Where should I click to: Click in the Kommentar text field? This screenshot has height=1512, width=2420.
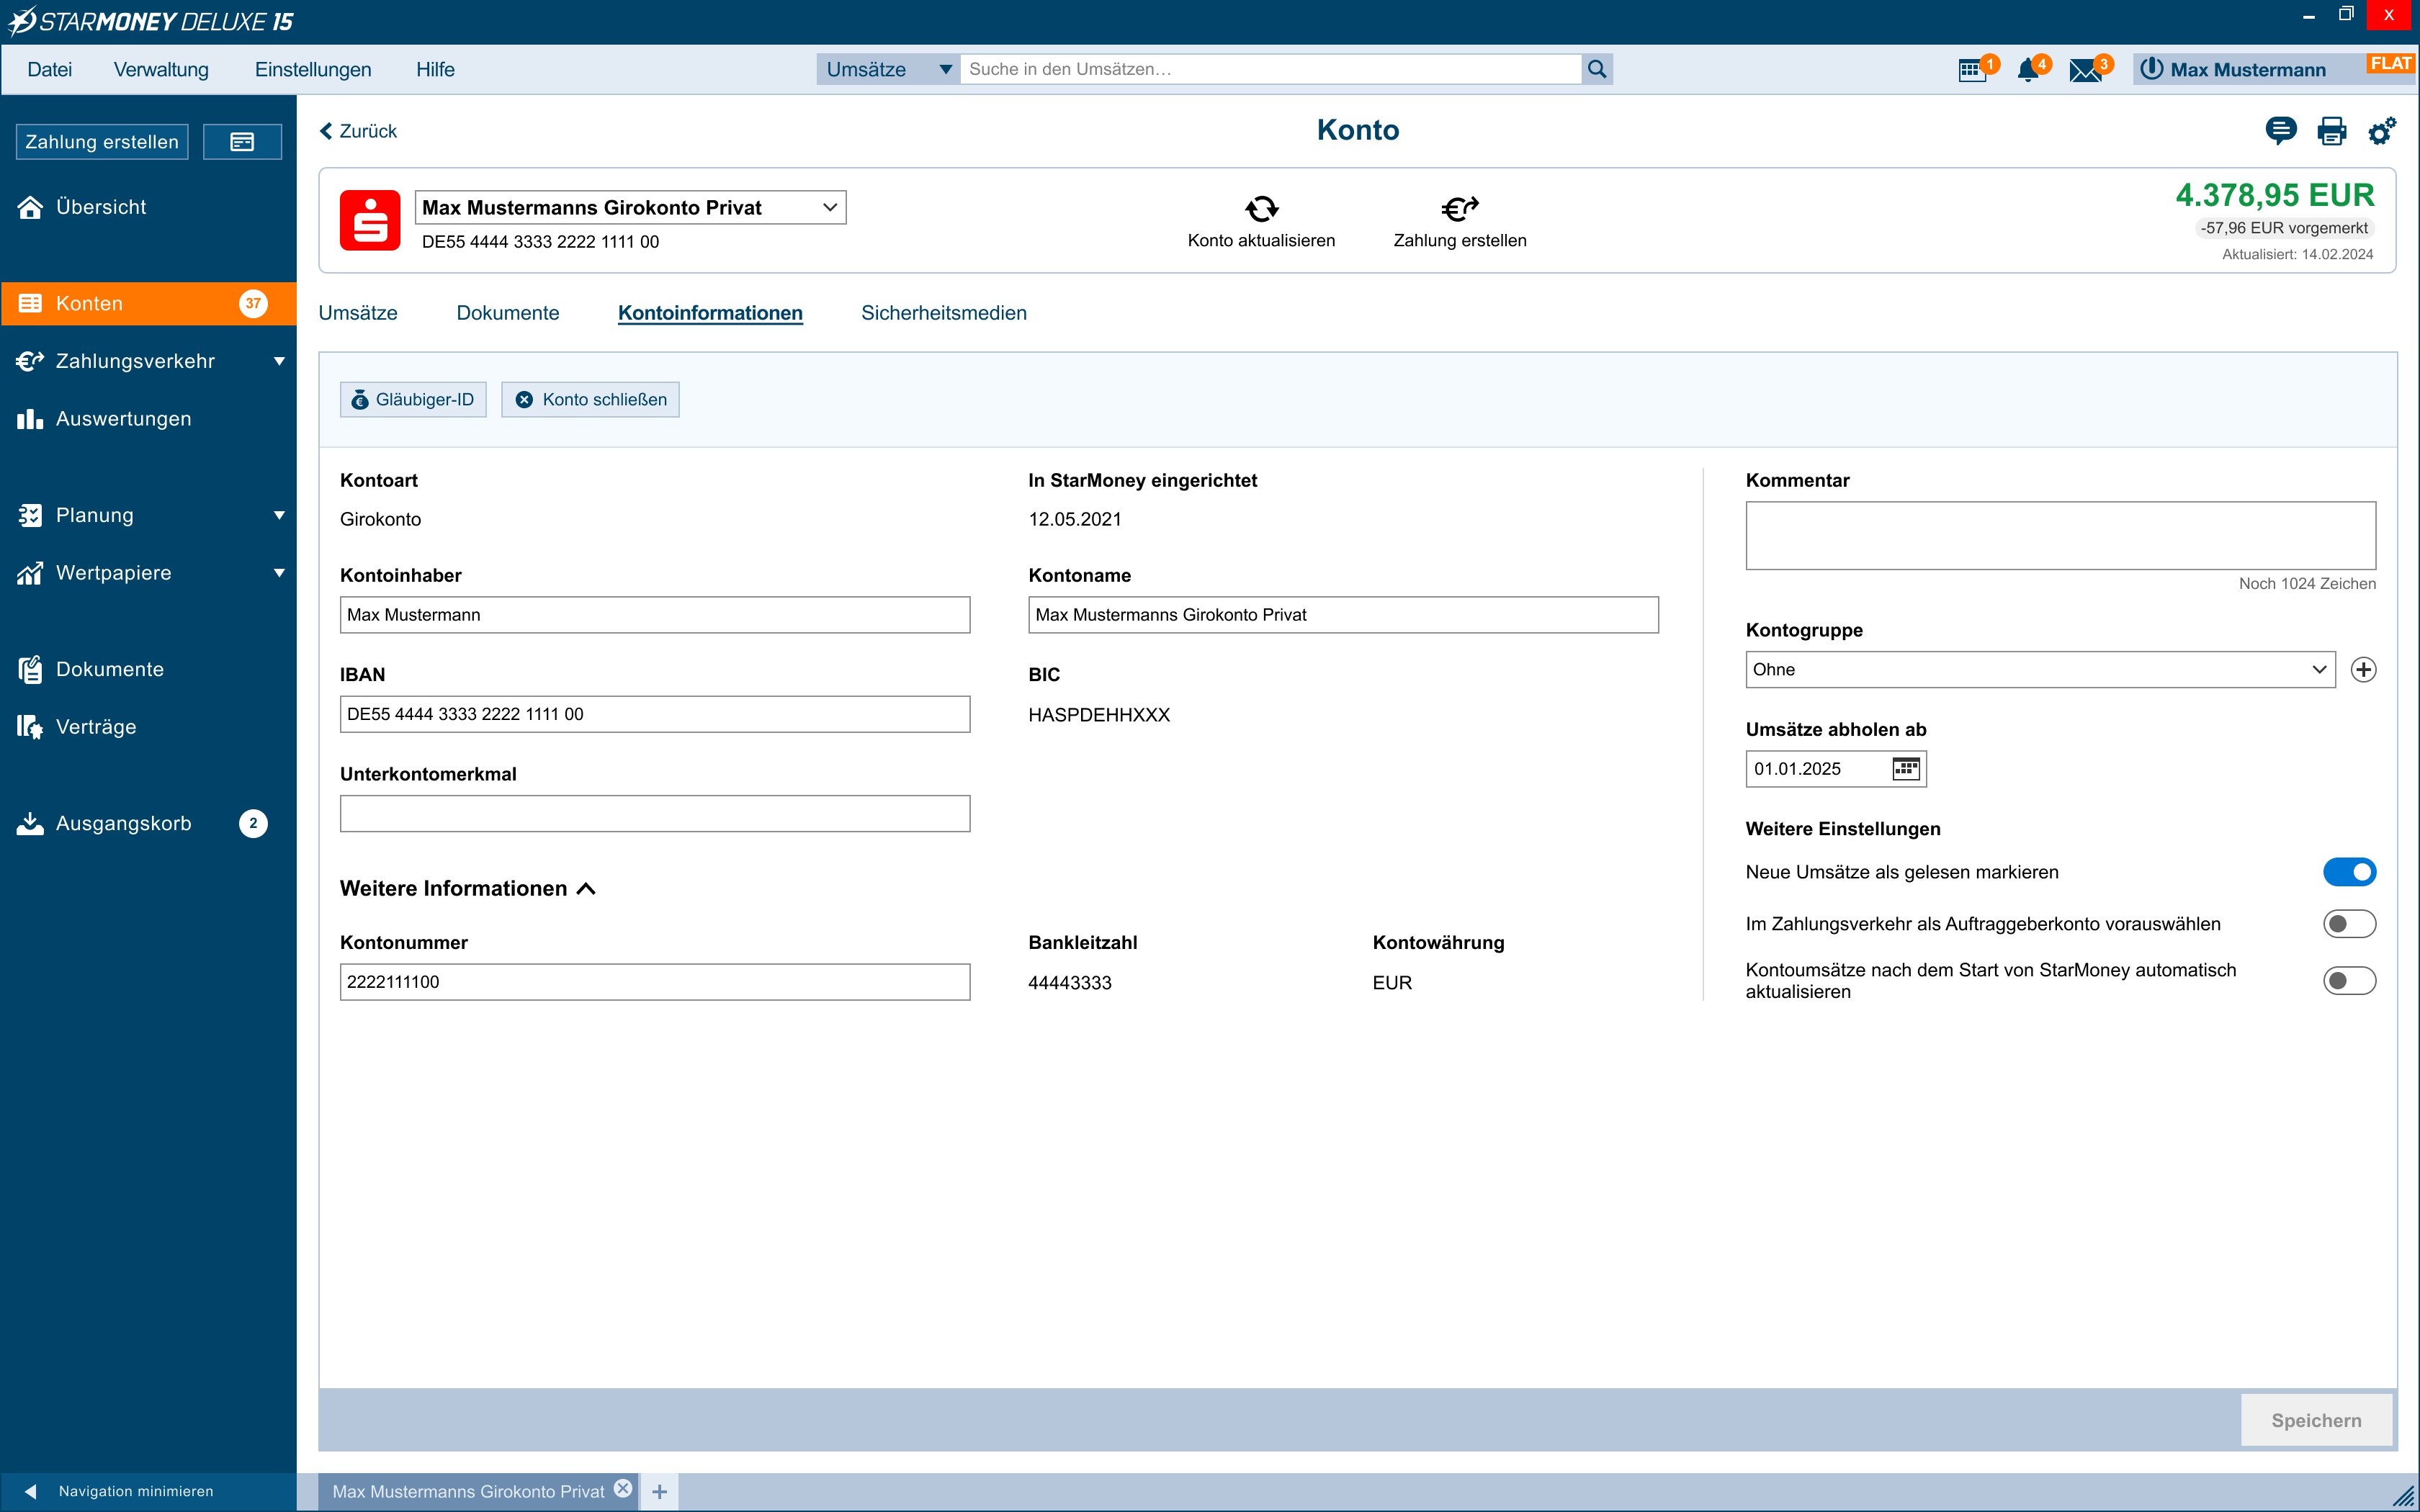click(x=2060, y=536)
